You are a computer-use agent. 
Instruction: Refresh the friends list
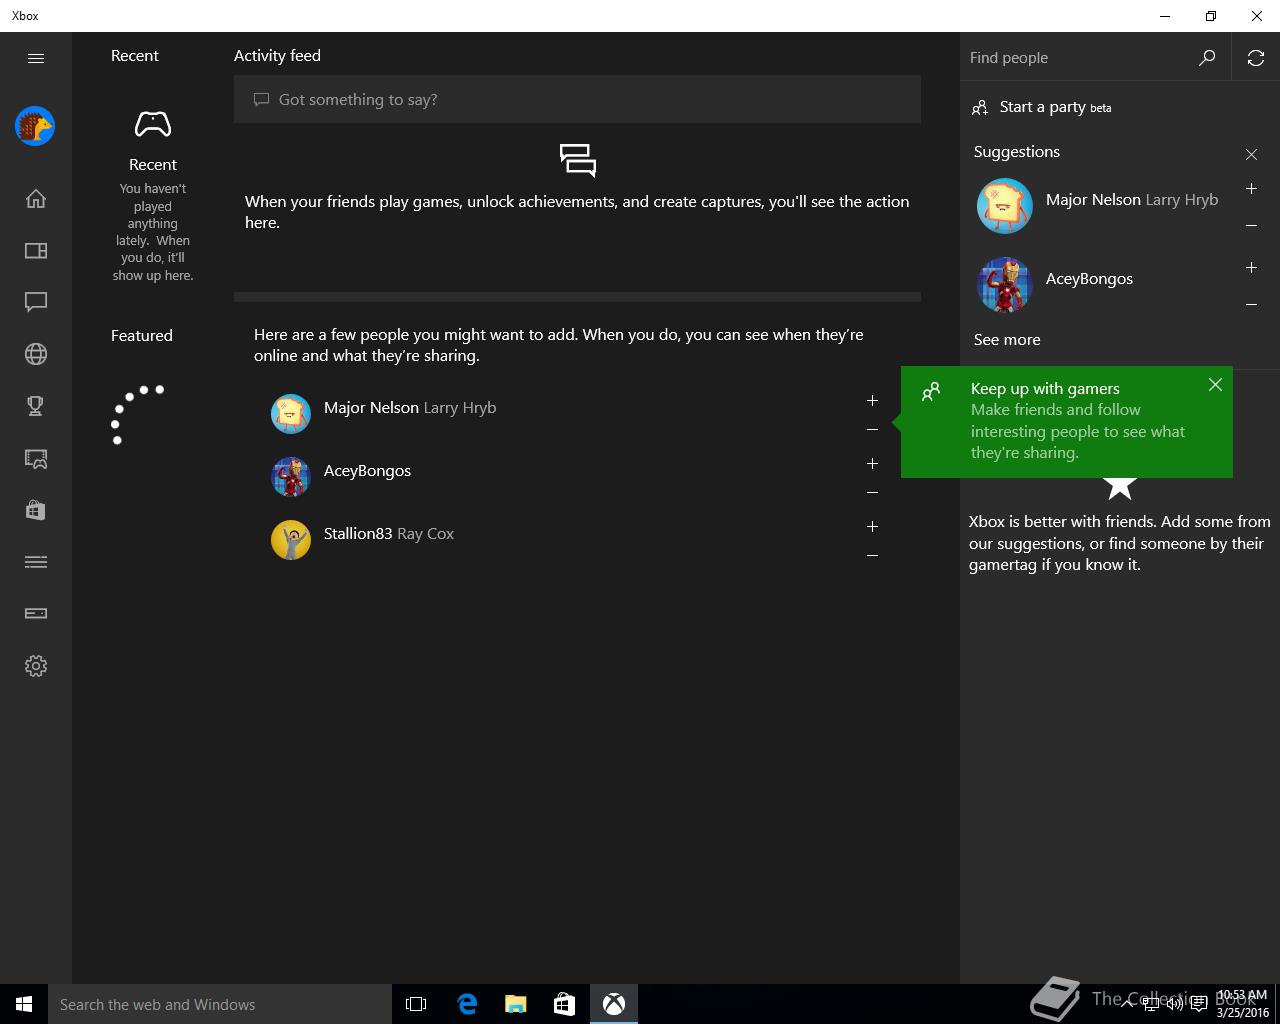click(1256, 58)
